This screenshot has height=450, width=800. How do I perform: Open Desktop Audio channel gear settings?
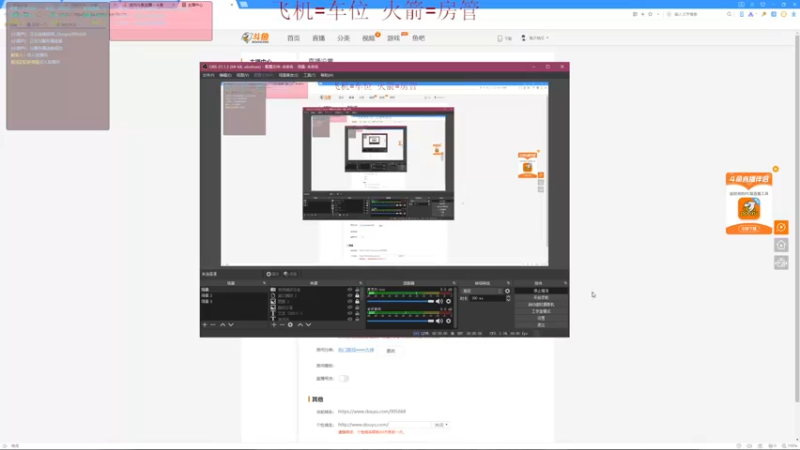[448, 321]
